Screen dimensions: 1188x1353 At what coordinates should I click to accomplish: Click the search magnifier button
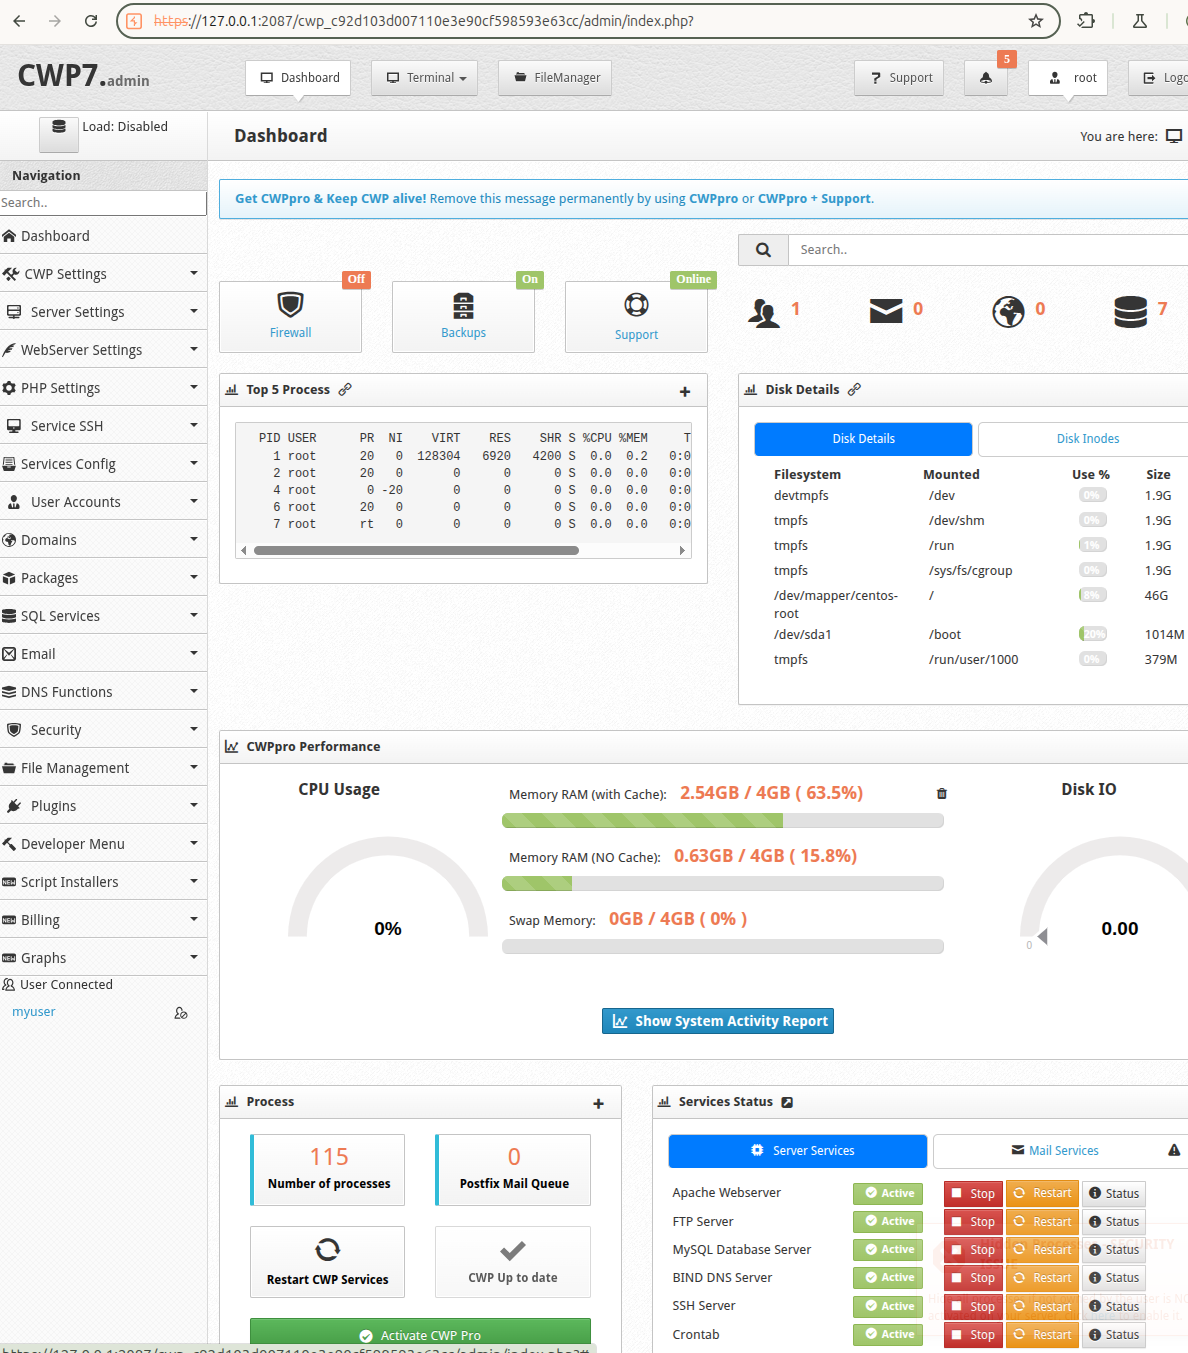coord(763,250)
